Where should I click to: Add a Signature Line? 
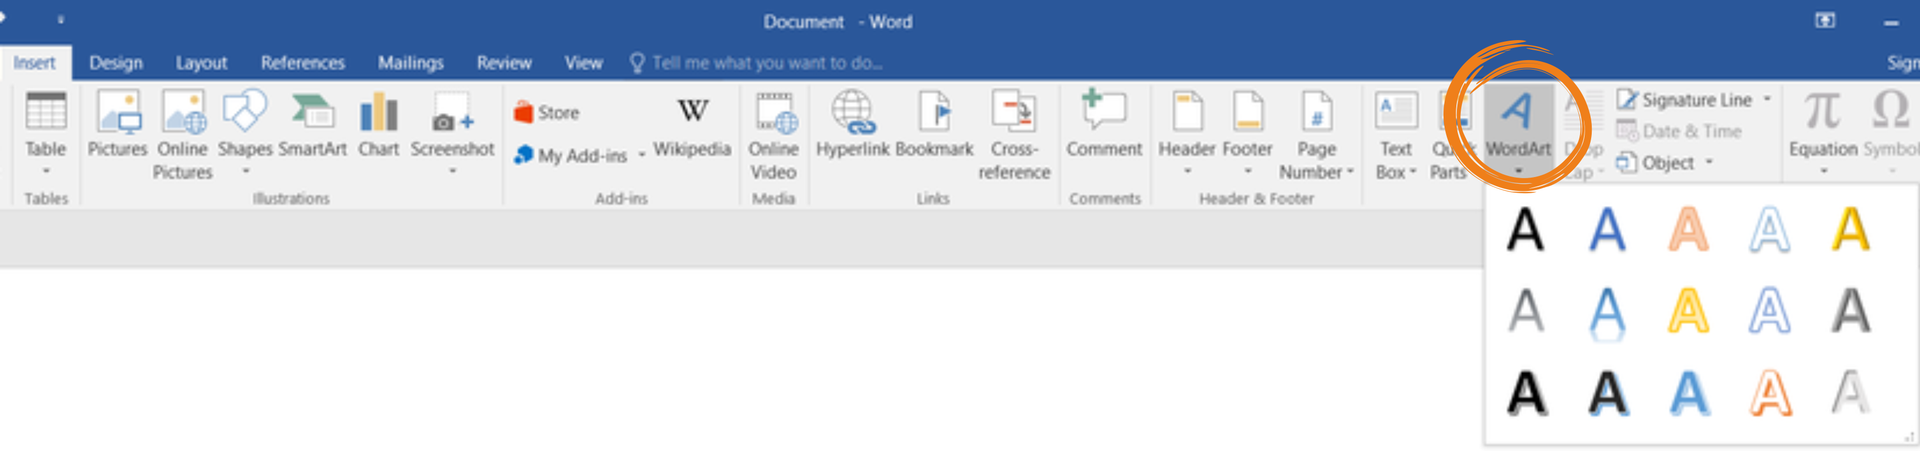[1685, 100]
